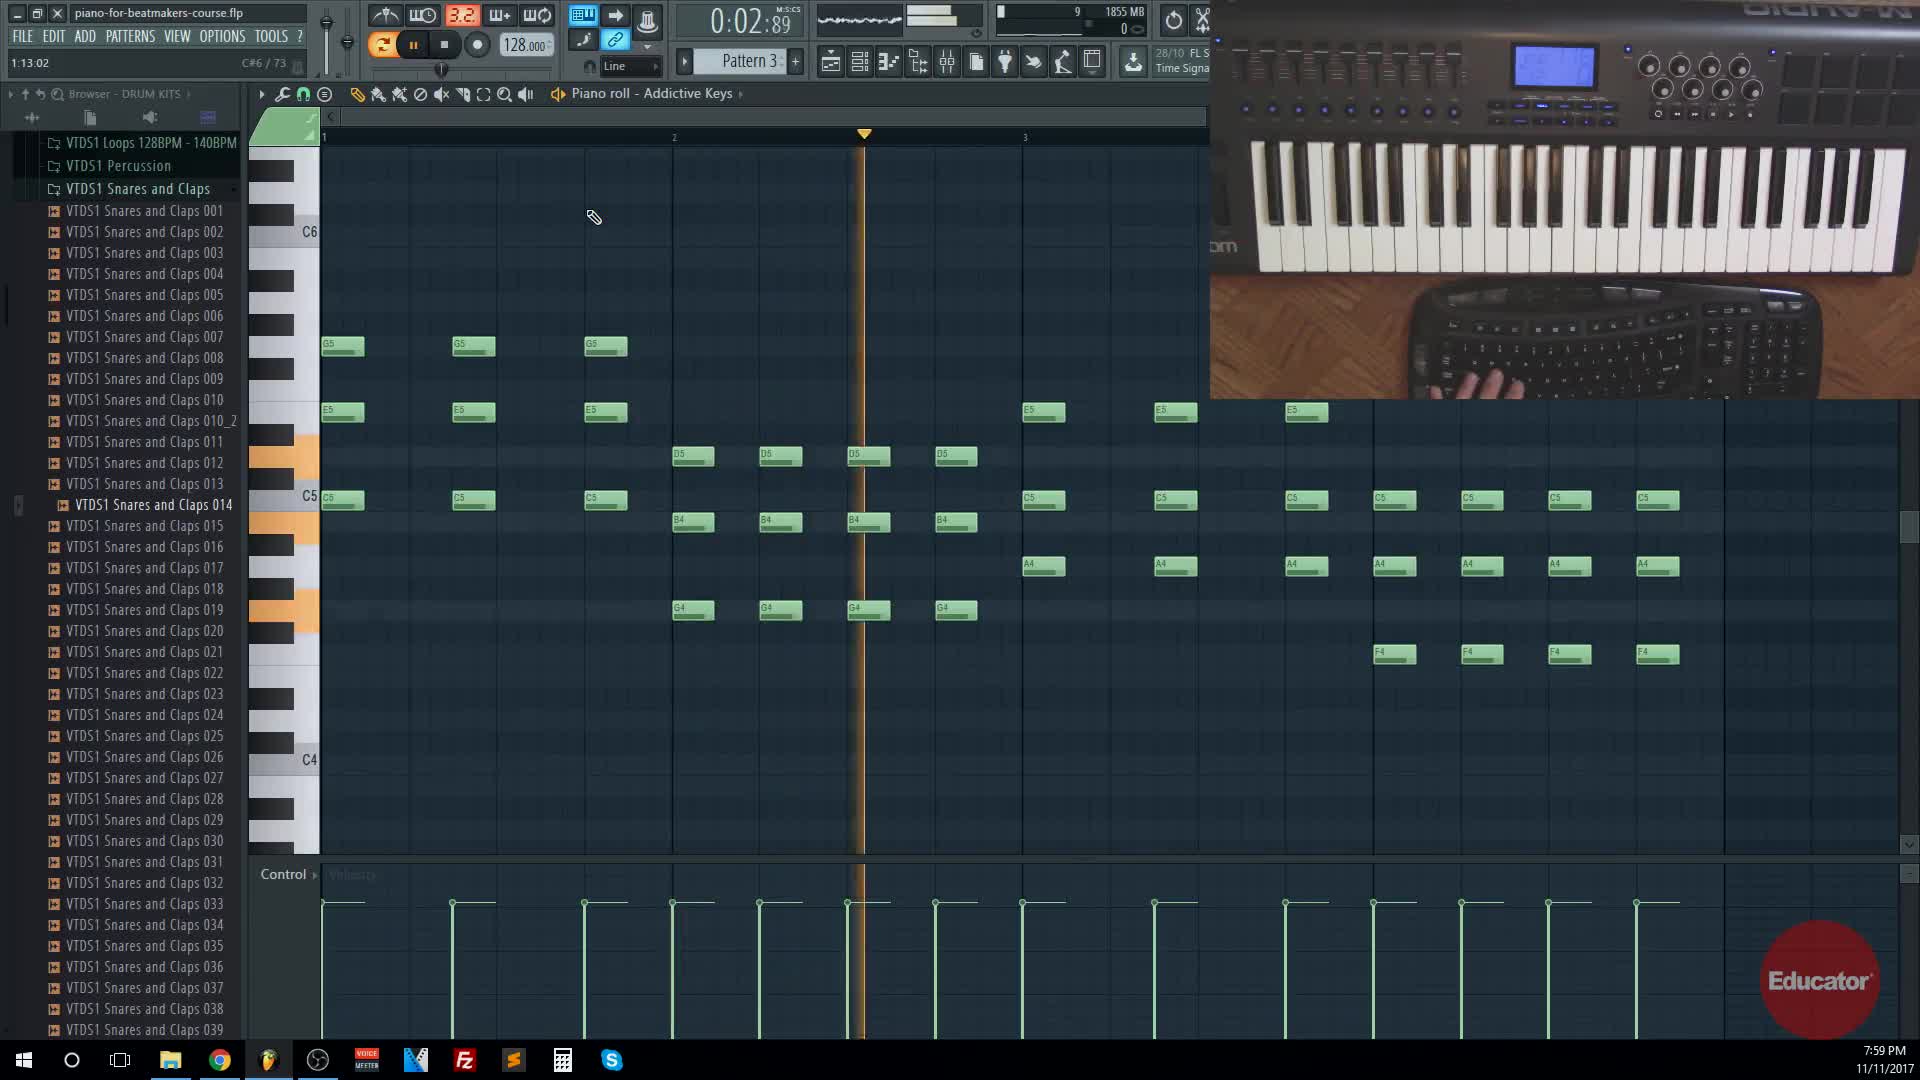Open the Mixer window
The image size is (1920, 1080).
[x=946, y=62]
